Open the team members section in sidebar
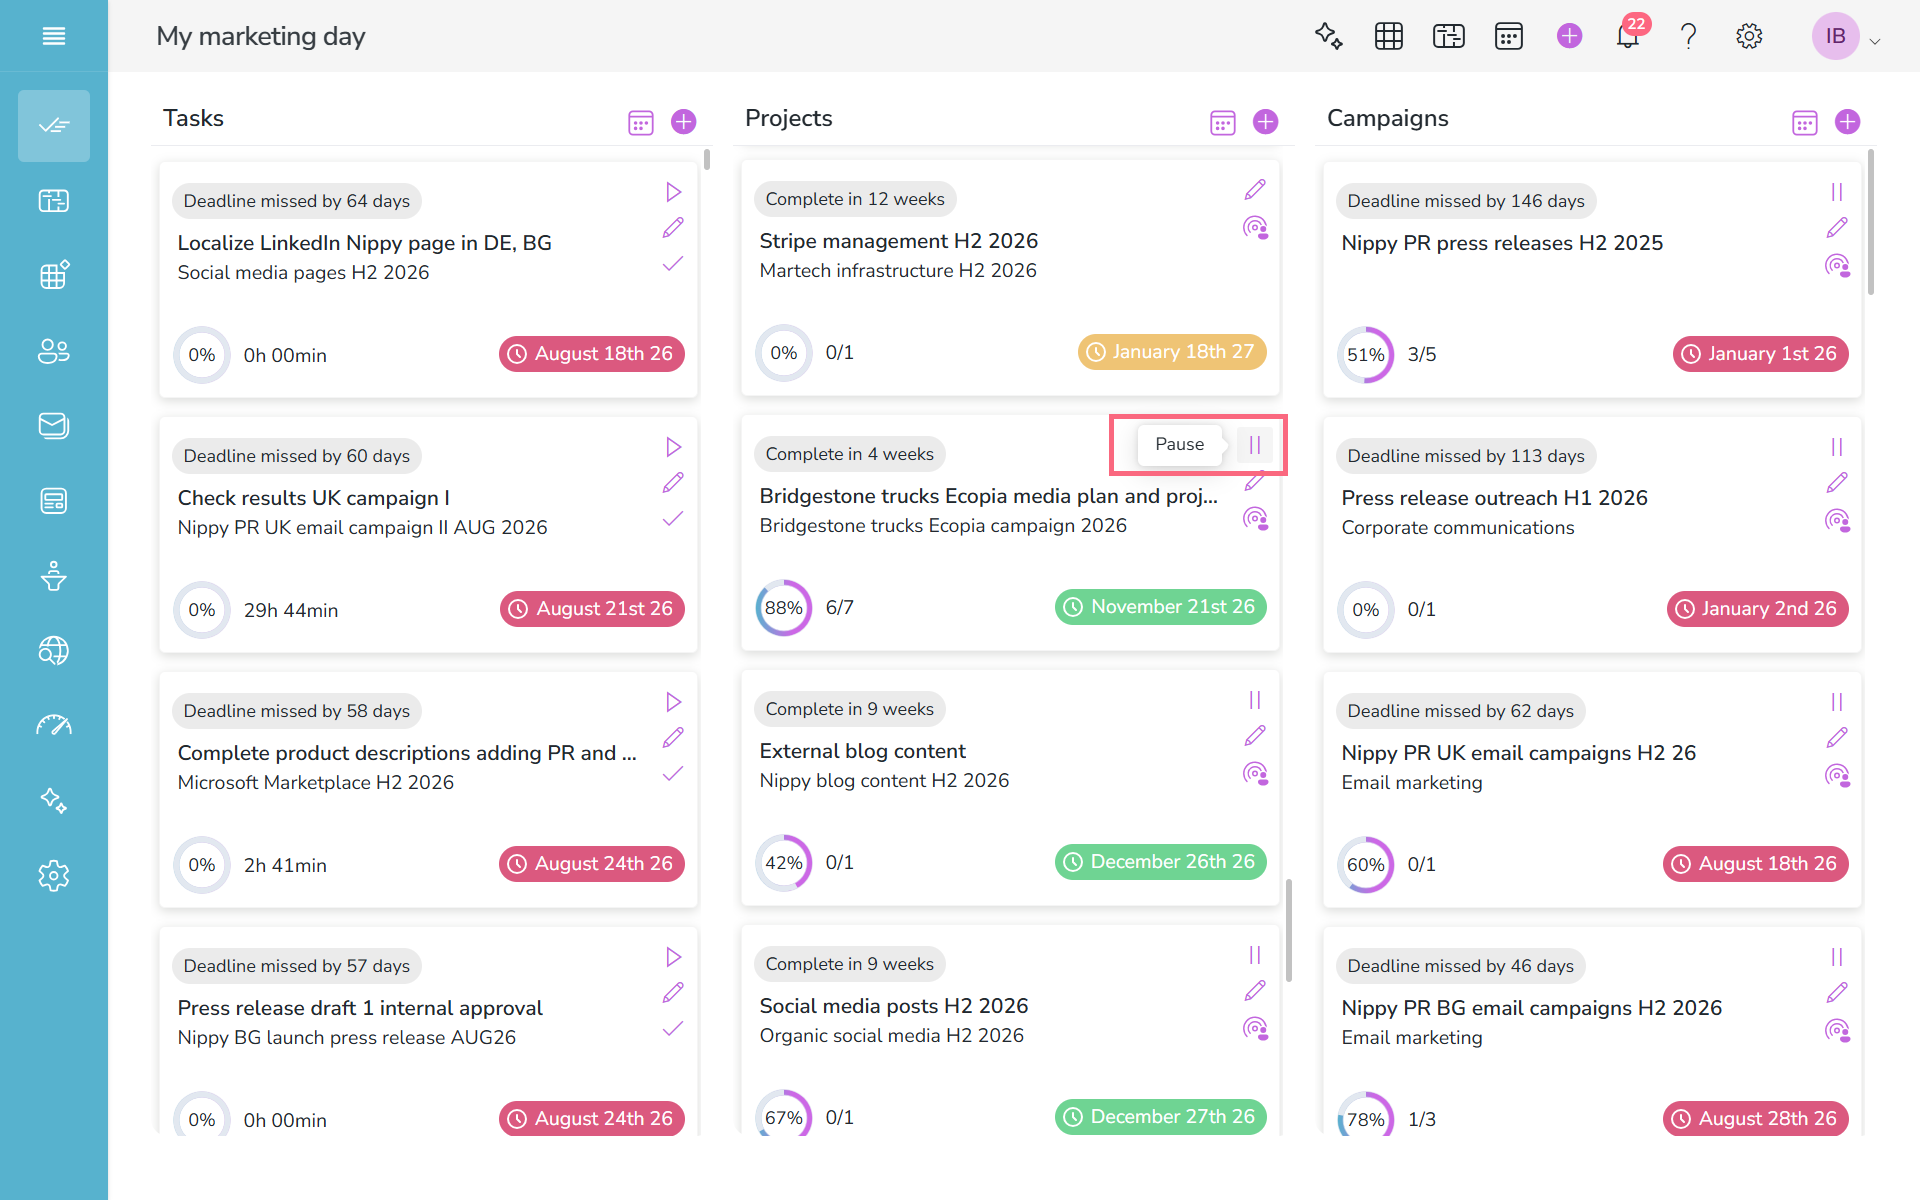This screenshot has width=1920, height=1200. tap(54, 351)
